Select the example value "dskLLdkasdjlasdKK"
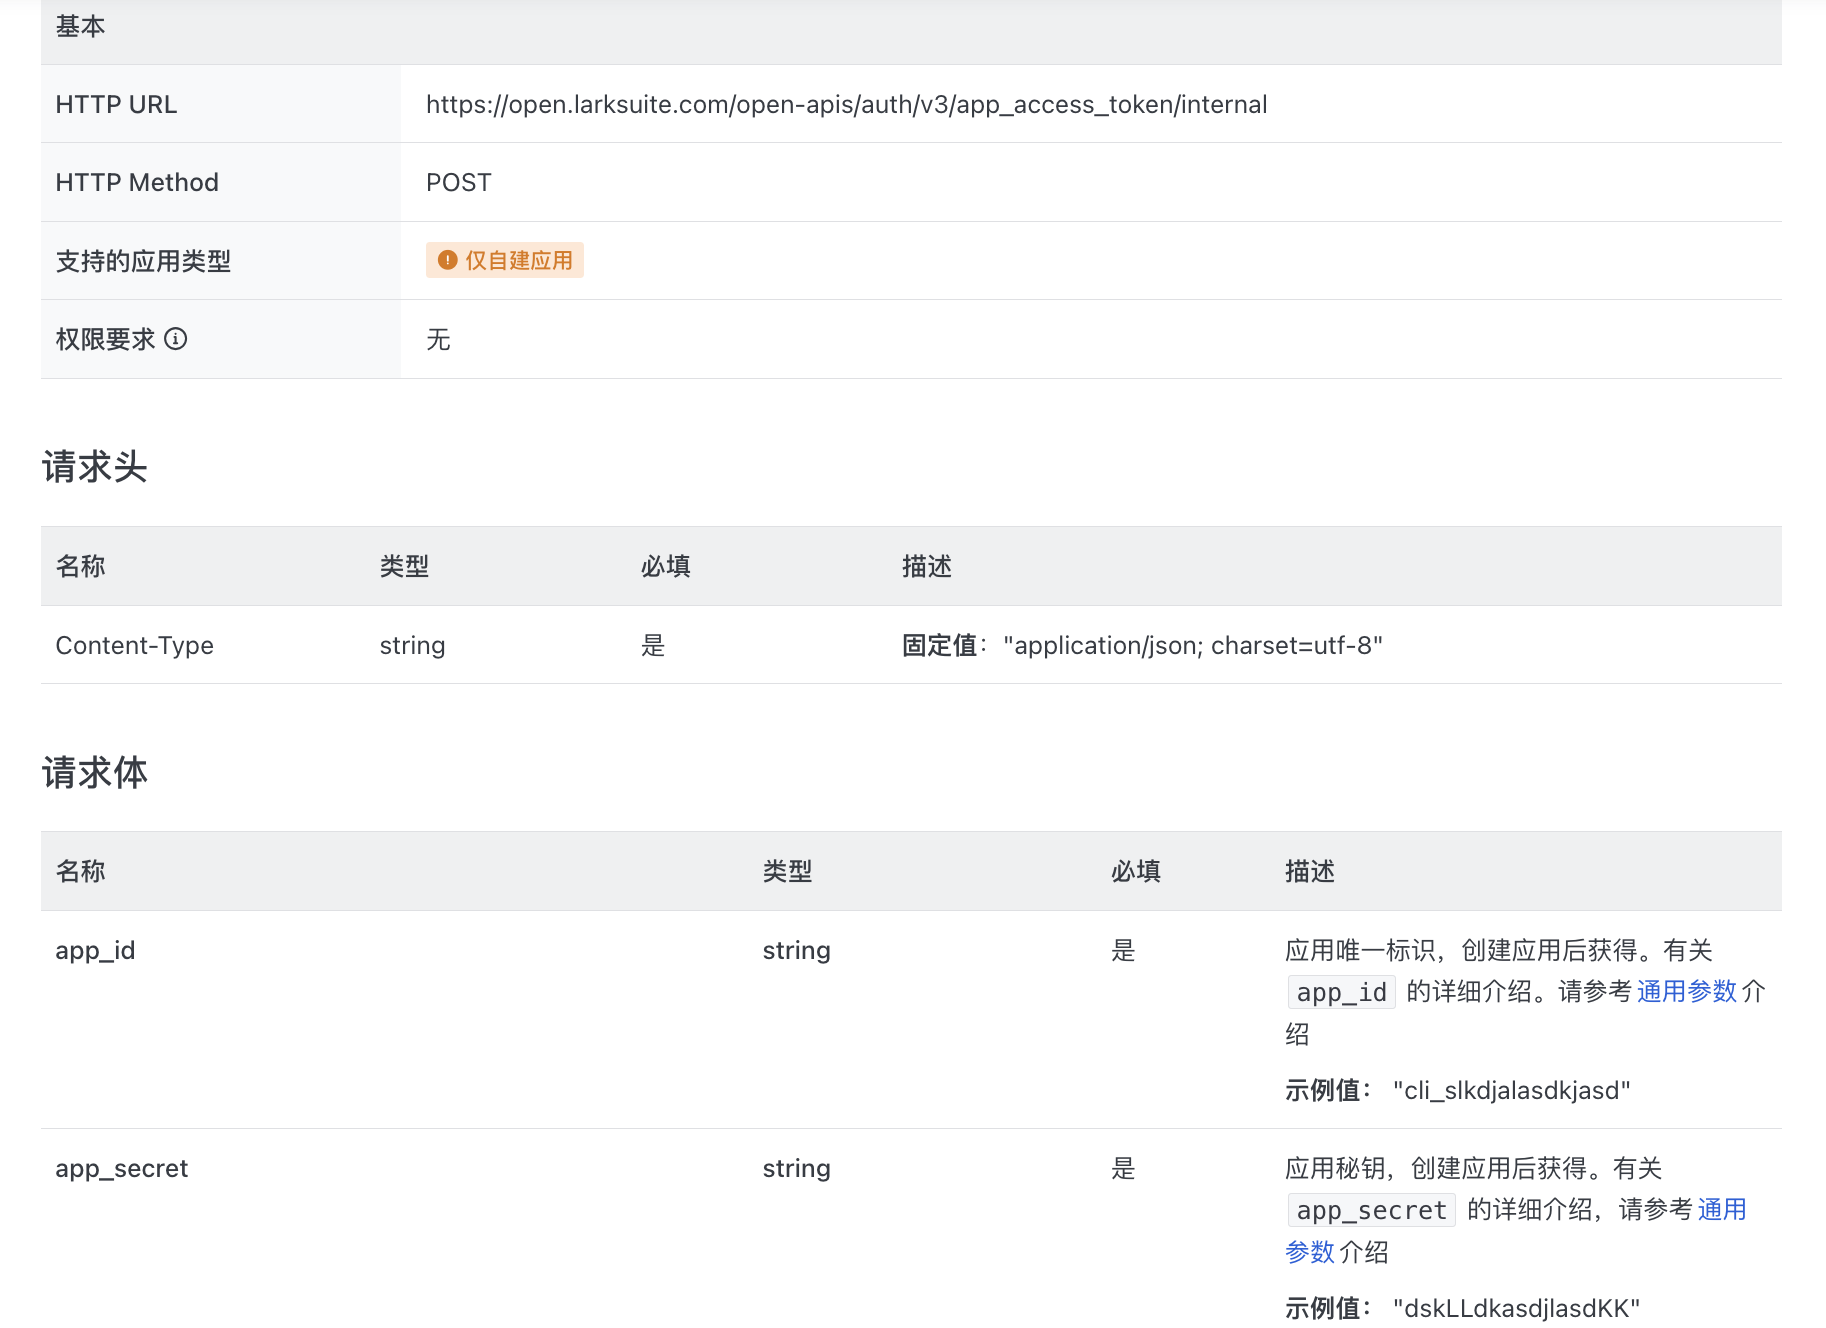This screenshot has height=1328, width=1826. coord(1516,1308)
